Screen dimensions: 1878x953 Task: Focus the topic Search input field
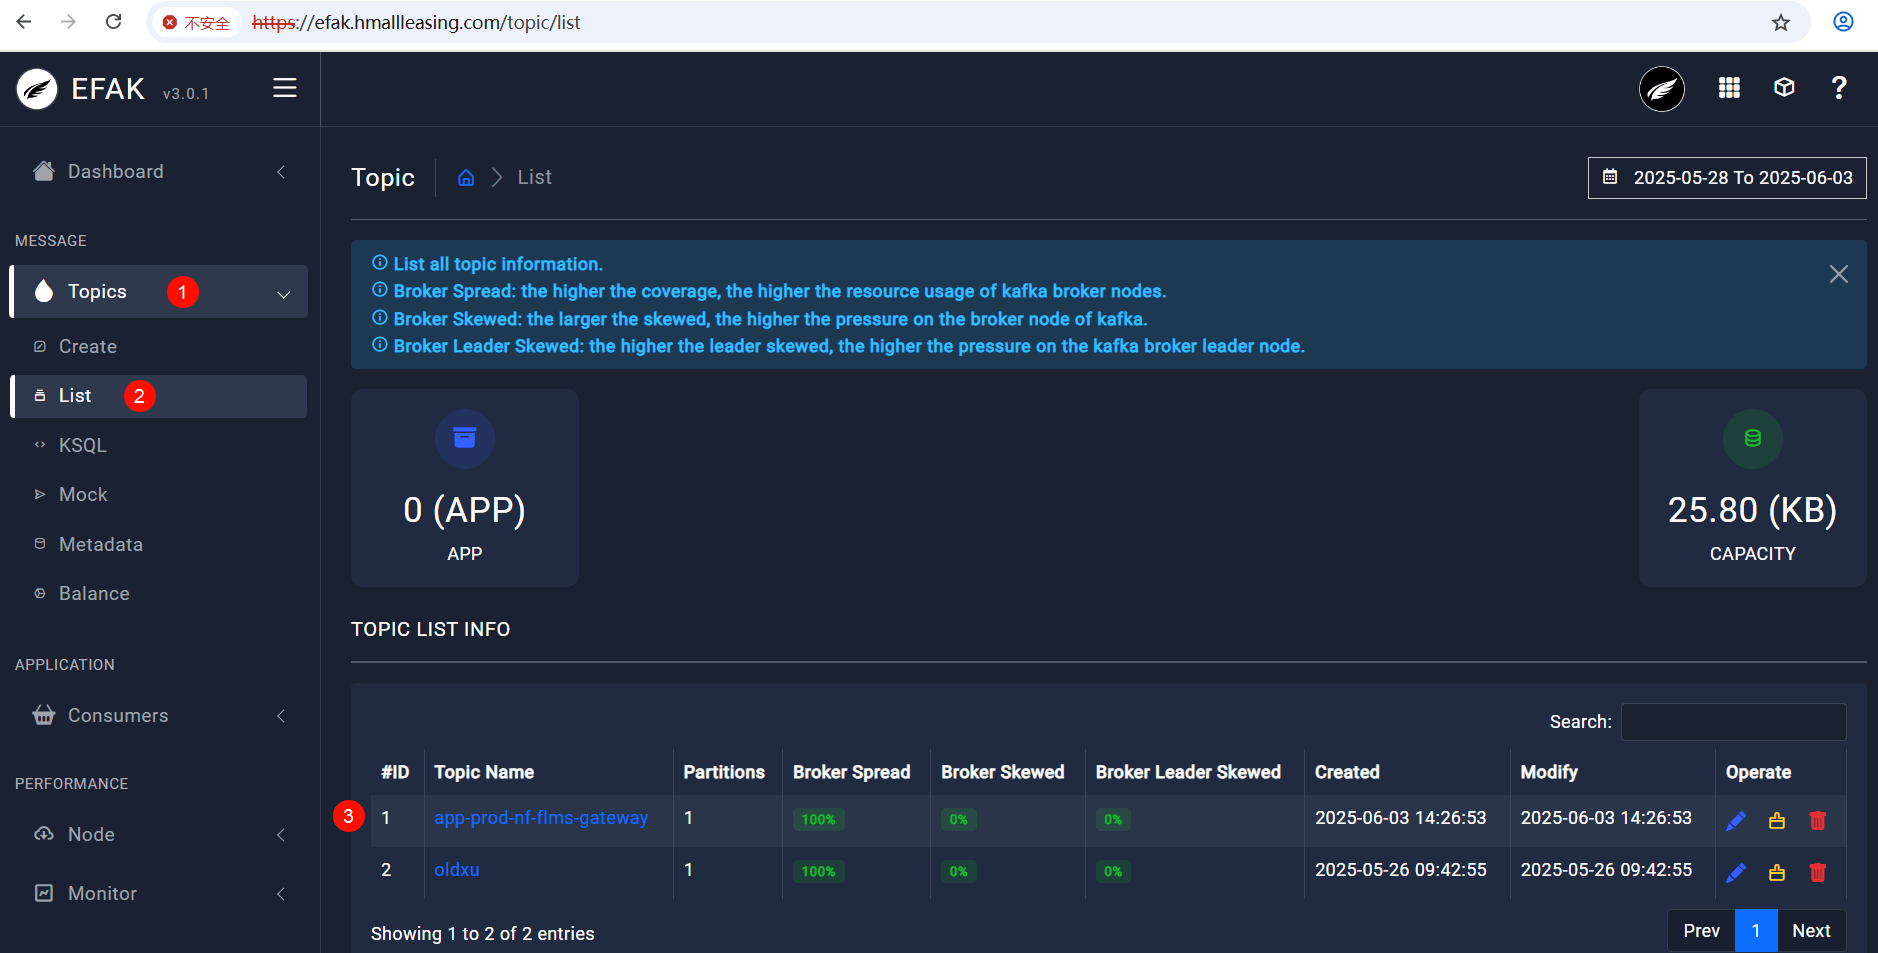pos(1733,722)
